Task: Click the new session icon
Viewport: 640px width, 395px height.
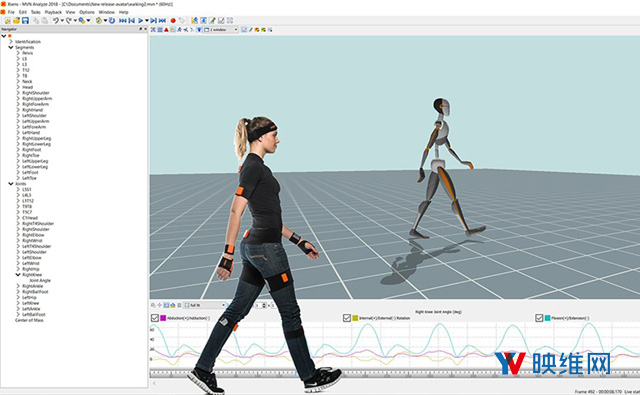Action: [x=7, y=20]
